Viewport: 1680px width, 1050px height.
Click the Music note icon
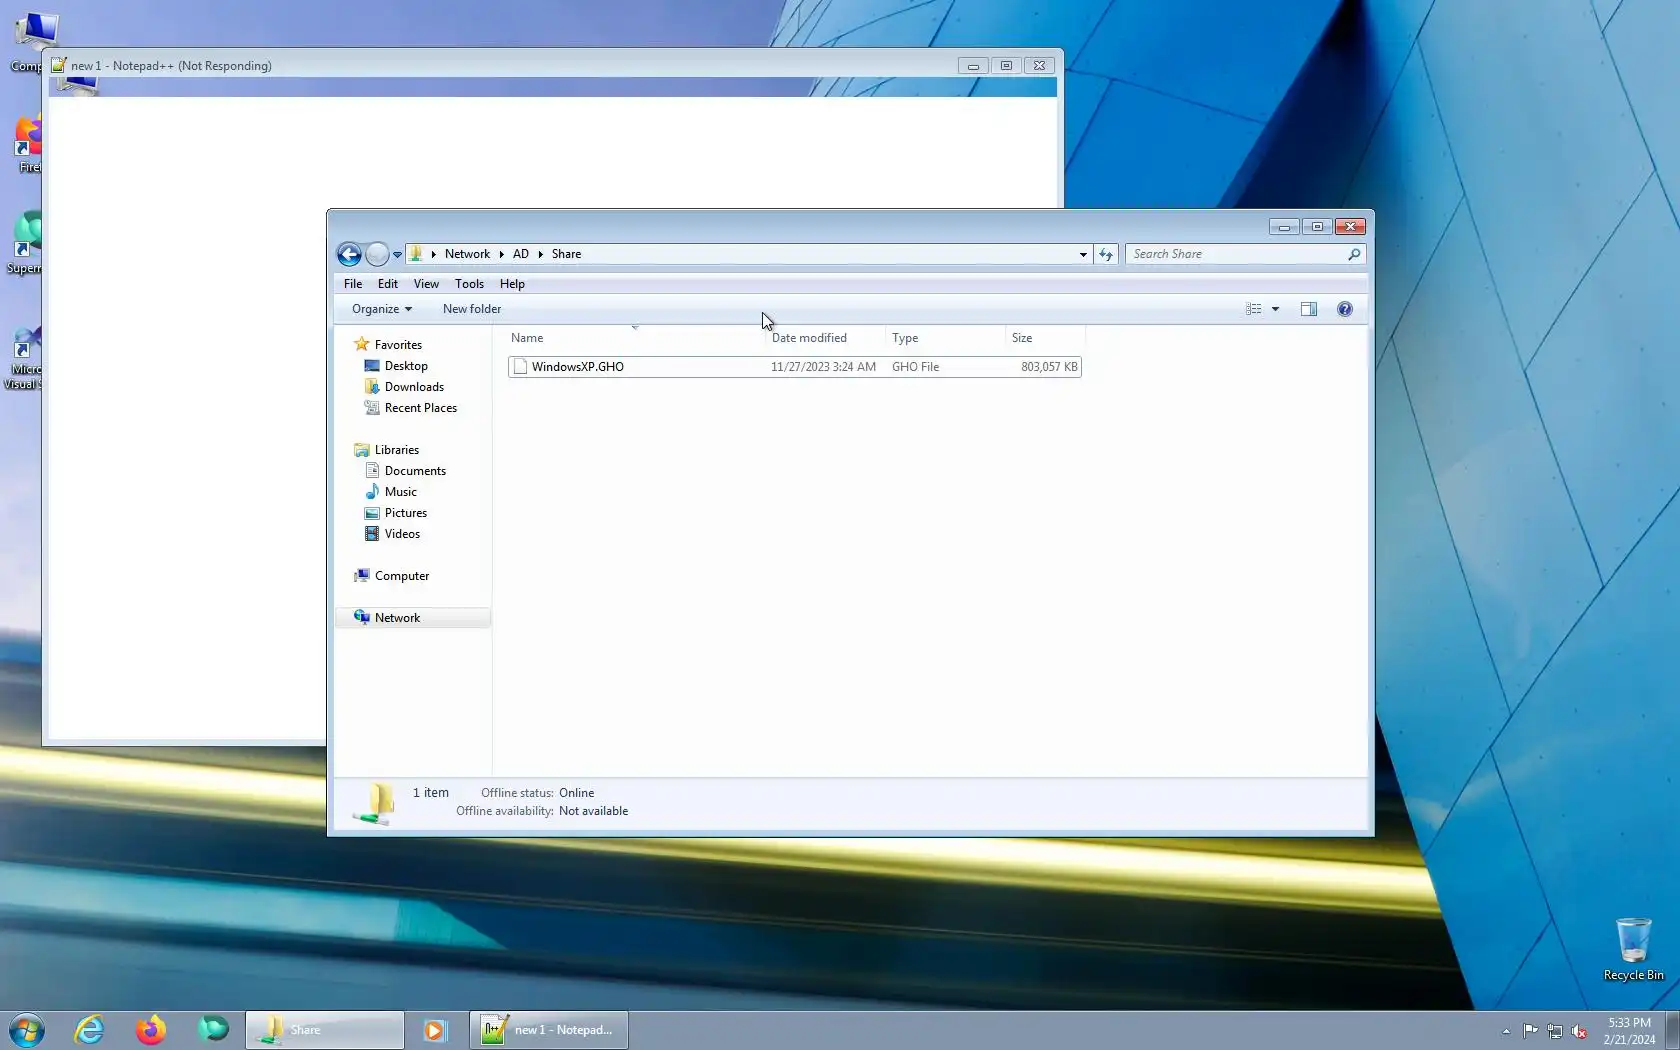tap(372, 492)
